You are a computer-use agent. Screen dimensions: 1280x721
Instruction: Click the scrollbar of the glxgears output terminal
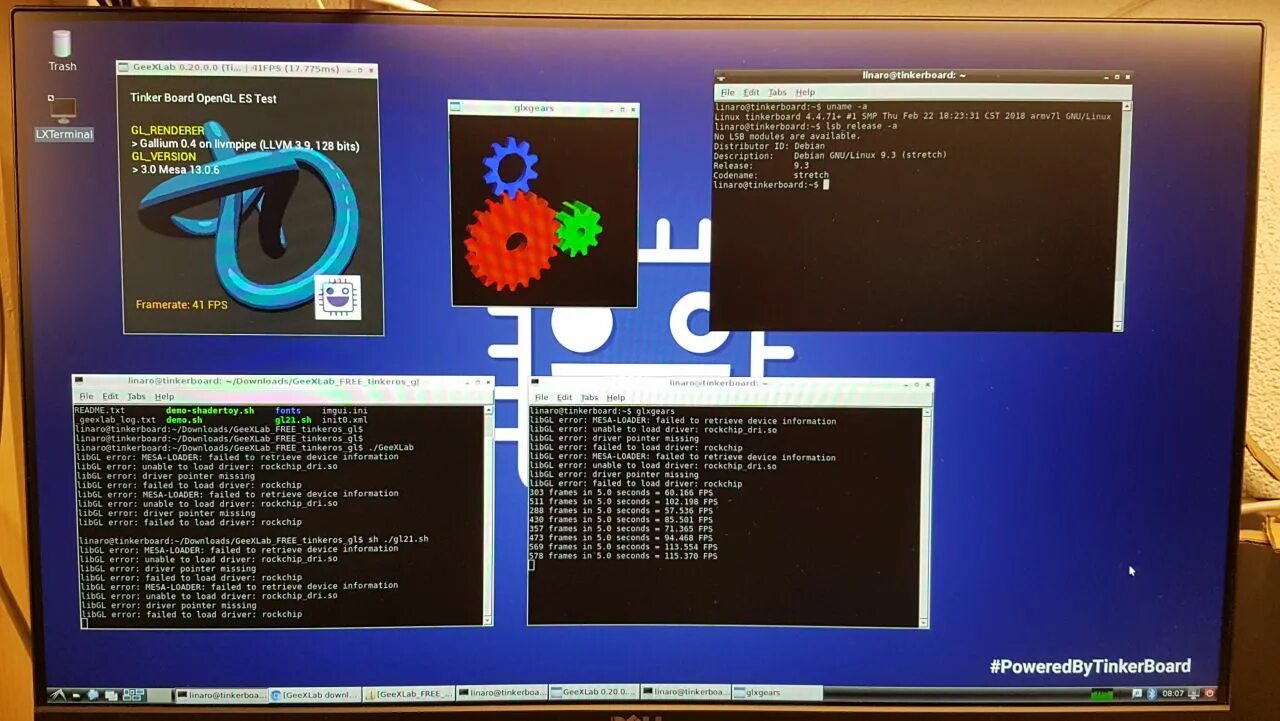[x=927, y=515]
